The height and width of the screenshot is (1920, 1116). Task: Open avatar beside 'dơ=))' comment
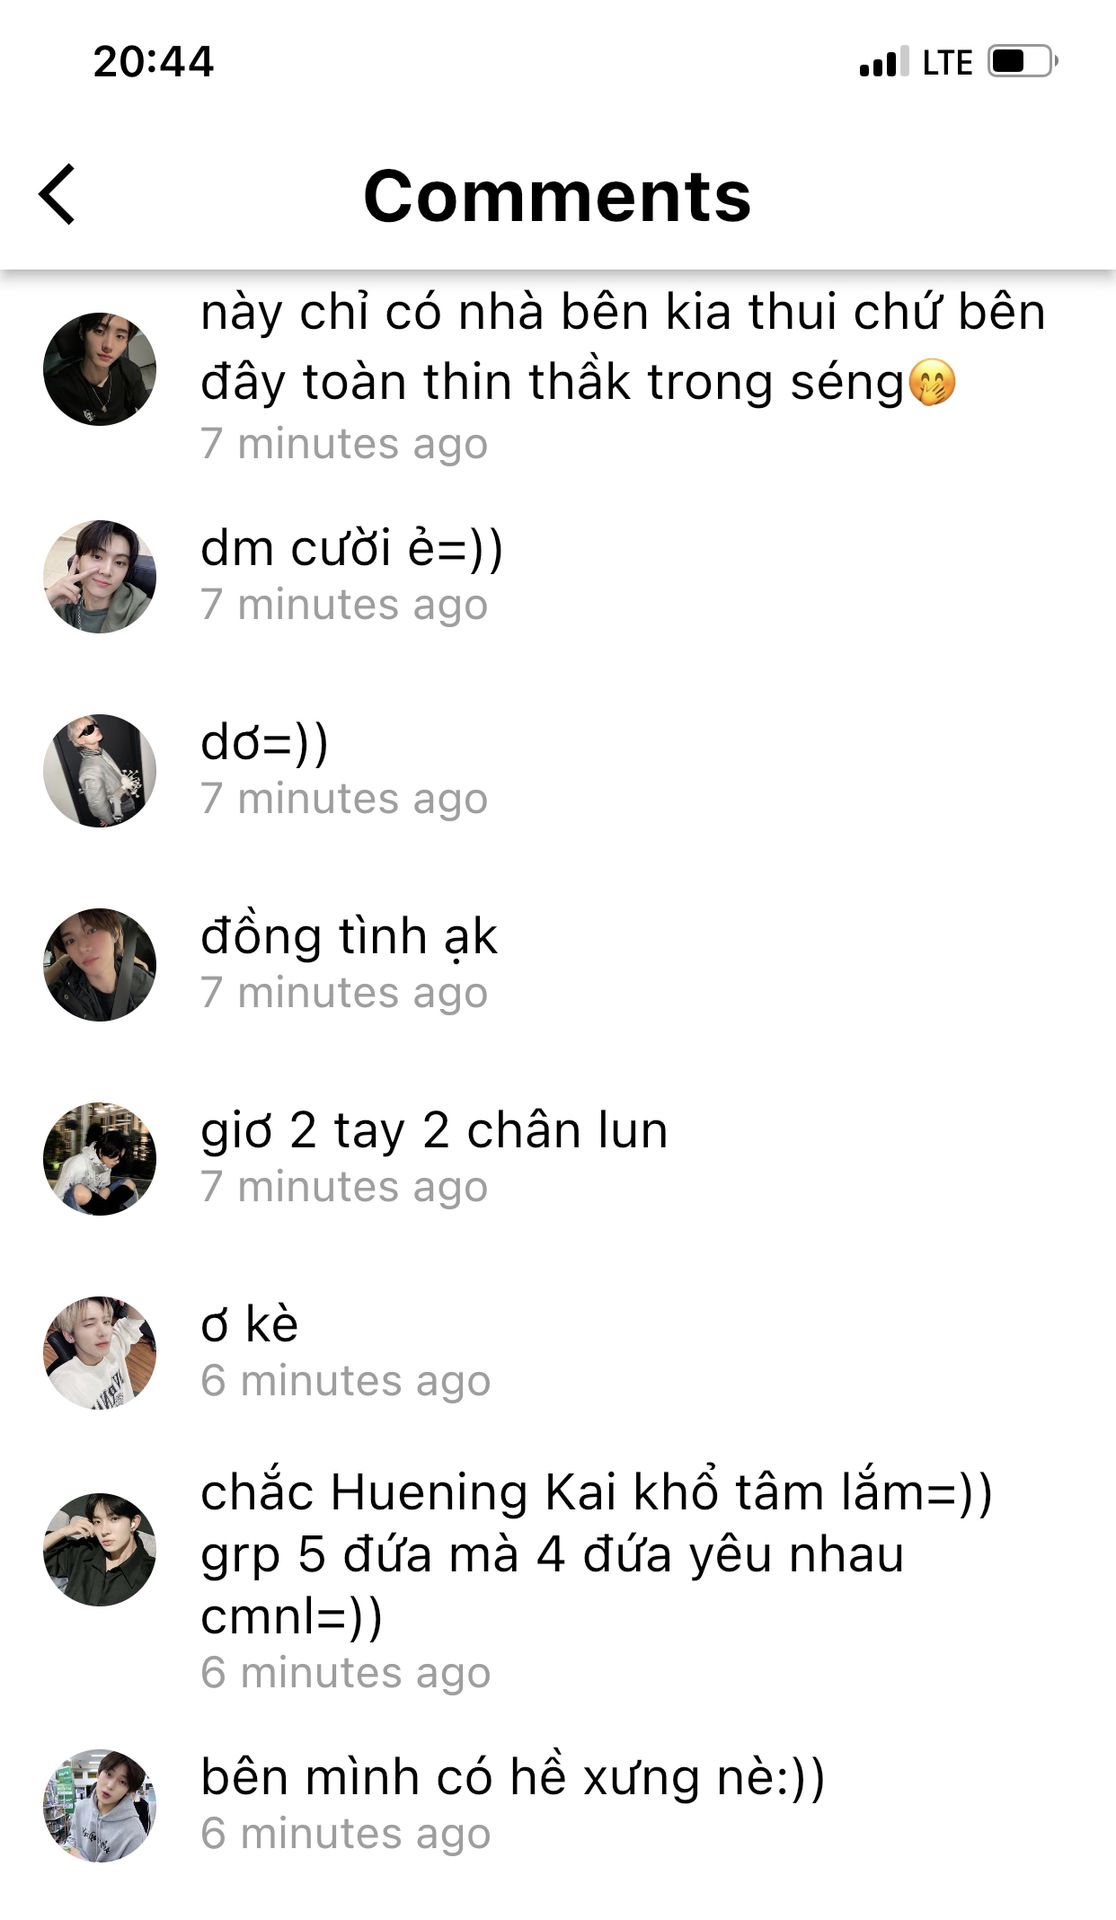point(100,770)
